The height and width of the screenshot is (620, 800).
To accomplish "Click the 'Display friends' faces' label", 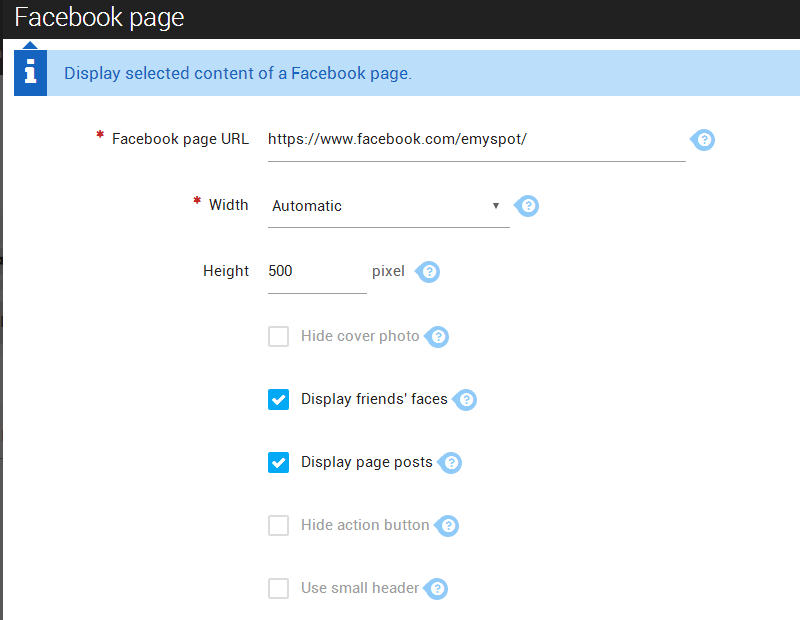I will (x=374, y=399).
